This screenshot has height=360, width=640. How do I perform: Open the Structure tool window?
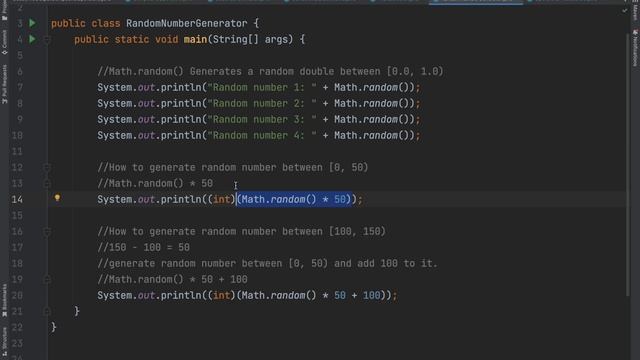coord(4,342)
